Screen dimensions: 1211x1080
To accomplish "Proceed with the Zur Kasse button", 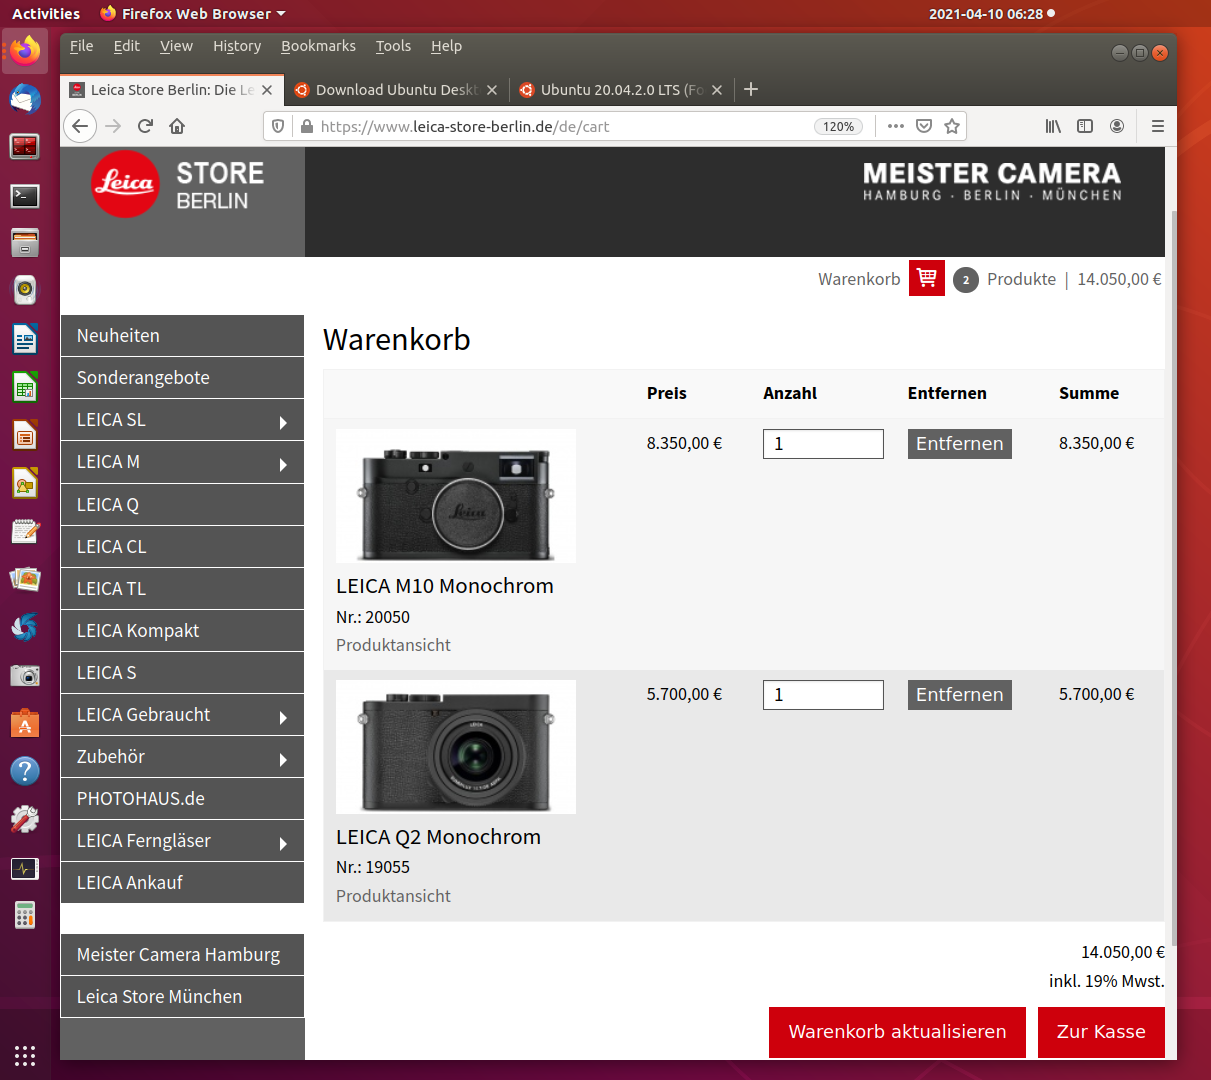I will coord(1100,1032).
